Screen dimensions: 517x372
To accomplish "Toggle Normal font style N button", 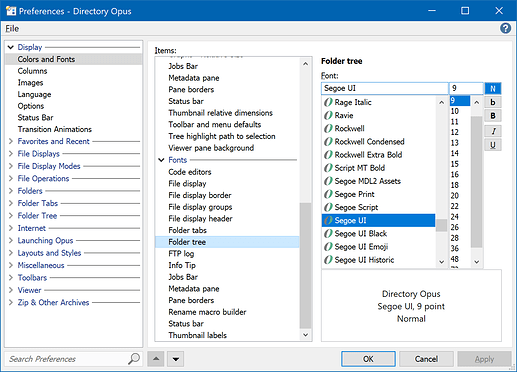I will tap(493, 89).
